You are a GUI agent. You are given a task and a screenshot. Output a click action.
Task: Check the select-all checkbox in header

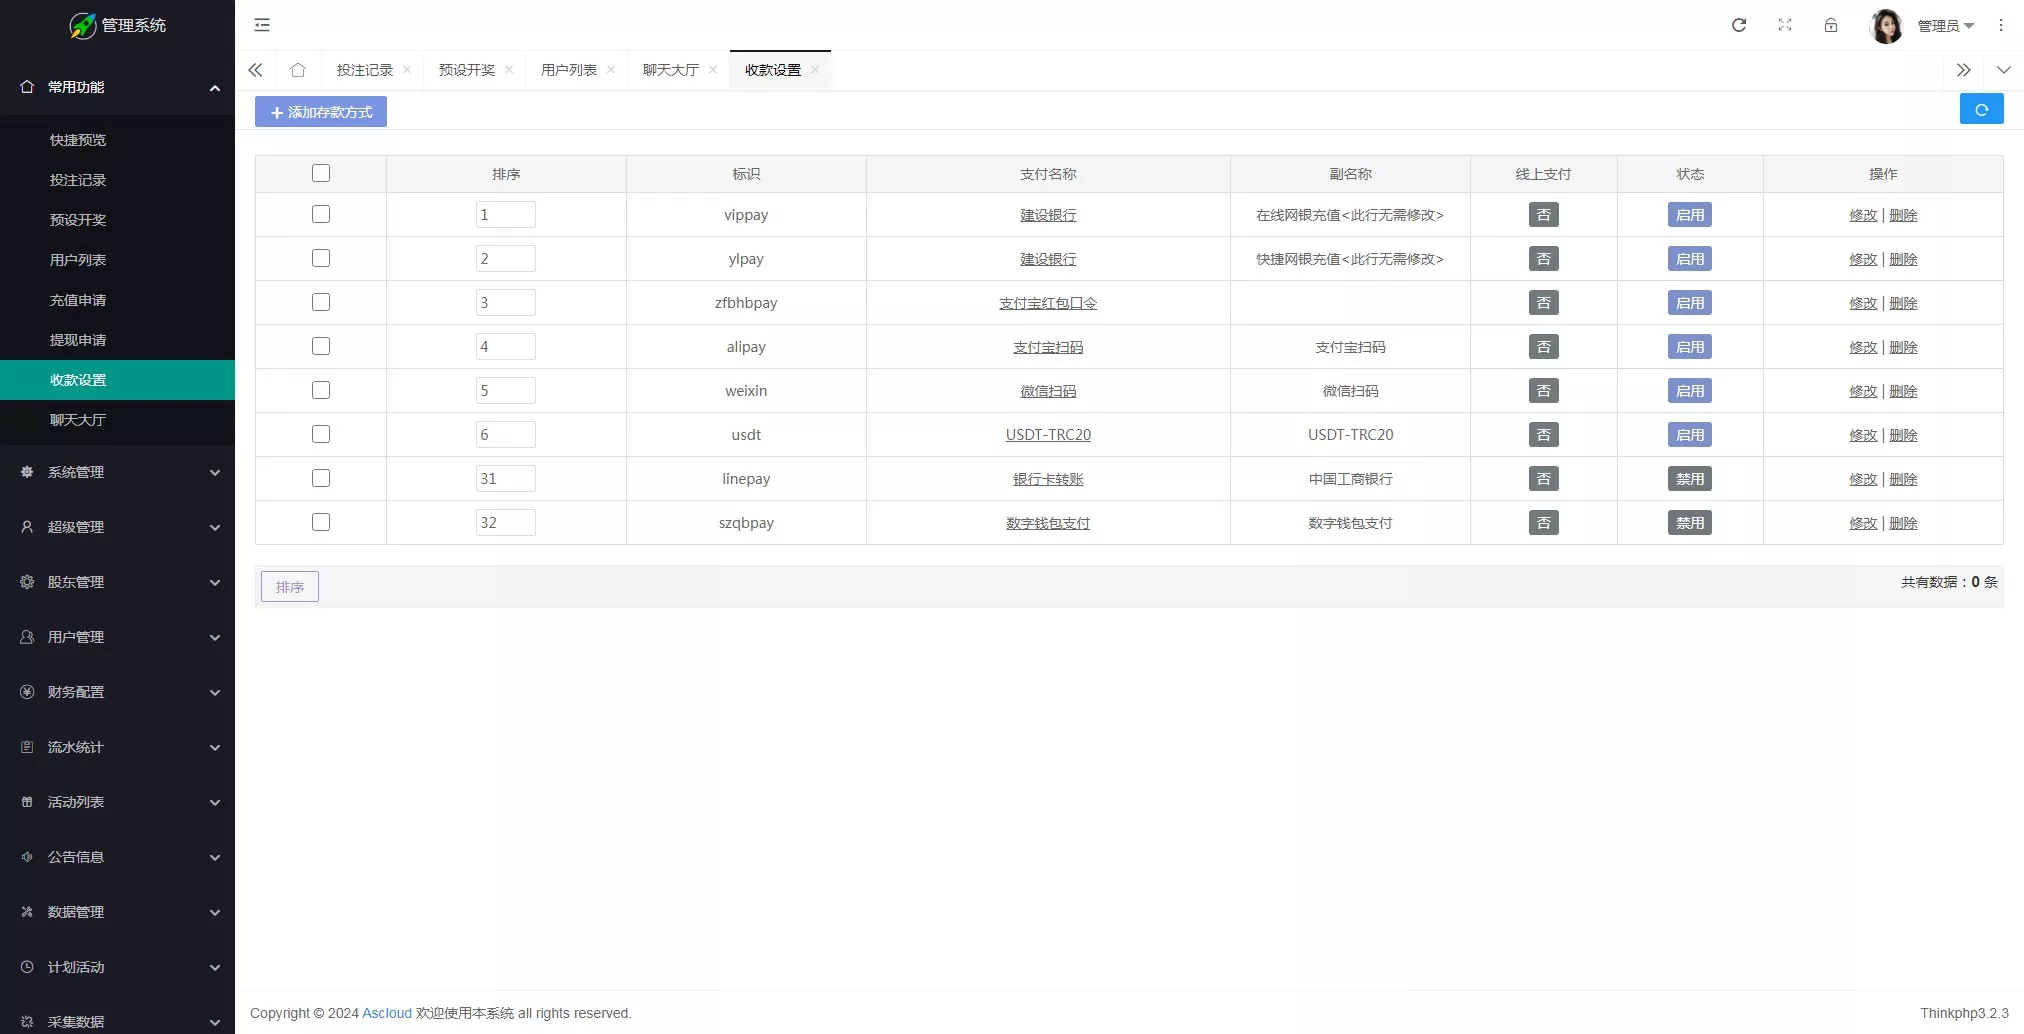click(x=321, y=174)
